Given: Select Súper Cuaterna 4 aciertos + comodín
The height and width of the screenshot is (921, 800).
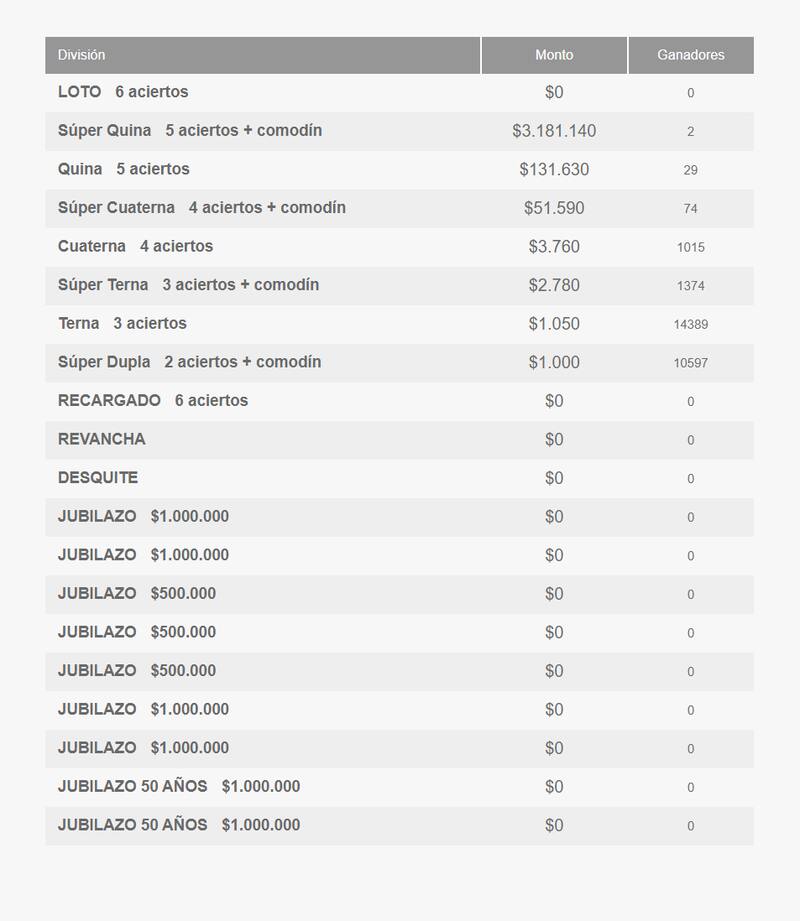Looking at the screenshot, I should click(202, 208).
